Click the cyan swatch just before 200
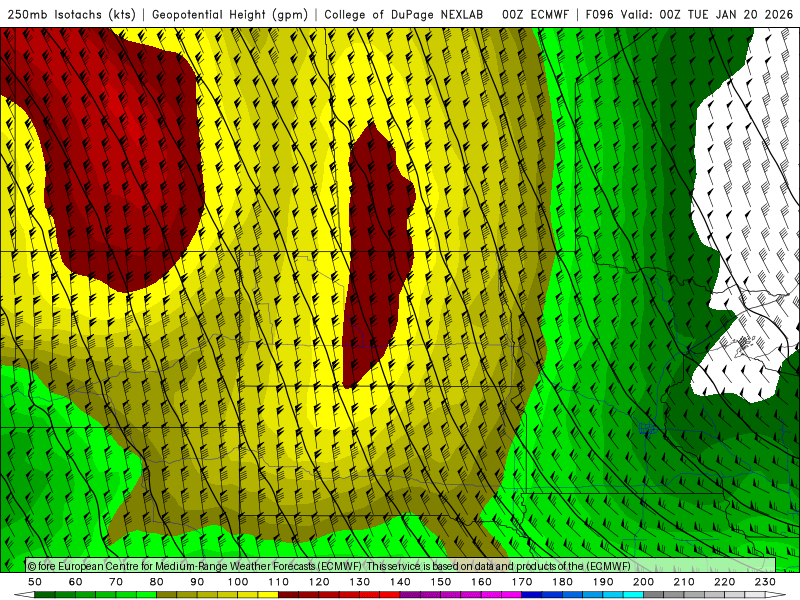Screen dimensions: 800x600 click(633, 594)
